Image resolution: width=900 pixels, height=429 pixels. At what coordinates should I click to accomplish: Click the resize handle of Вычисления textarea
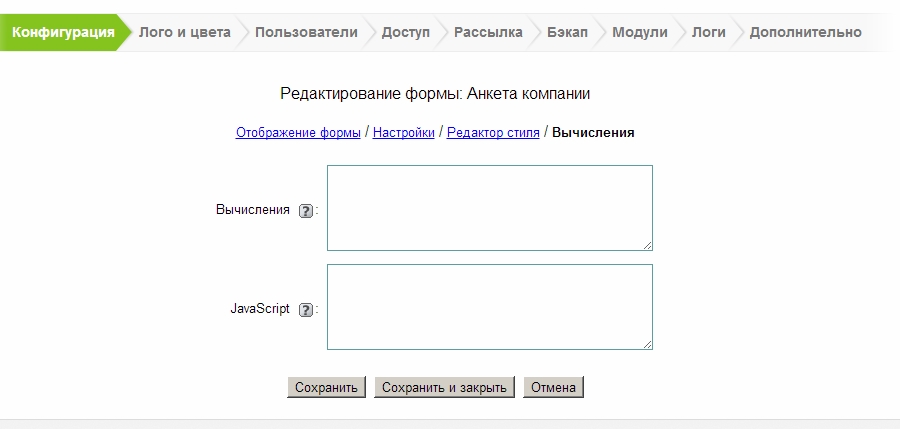[647, 245]
